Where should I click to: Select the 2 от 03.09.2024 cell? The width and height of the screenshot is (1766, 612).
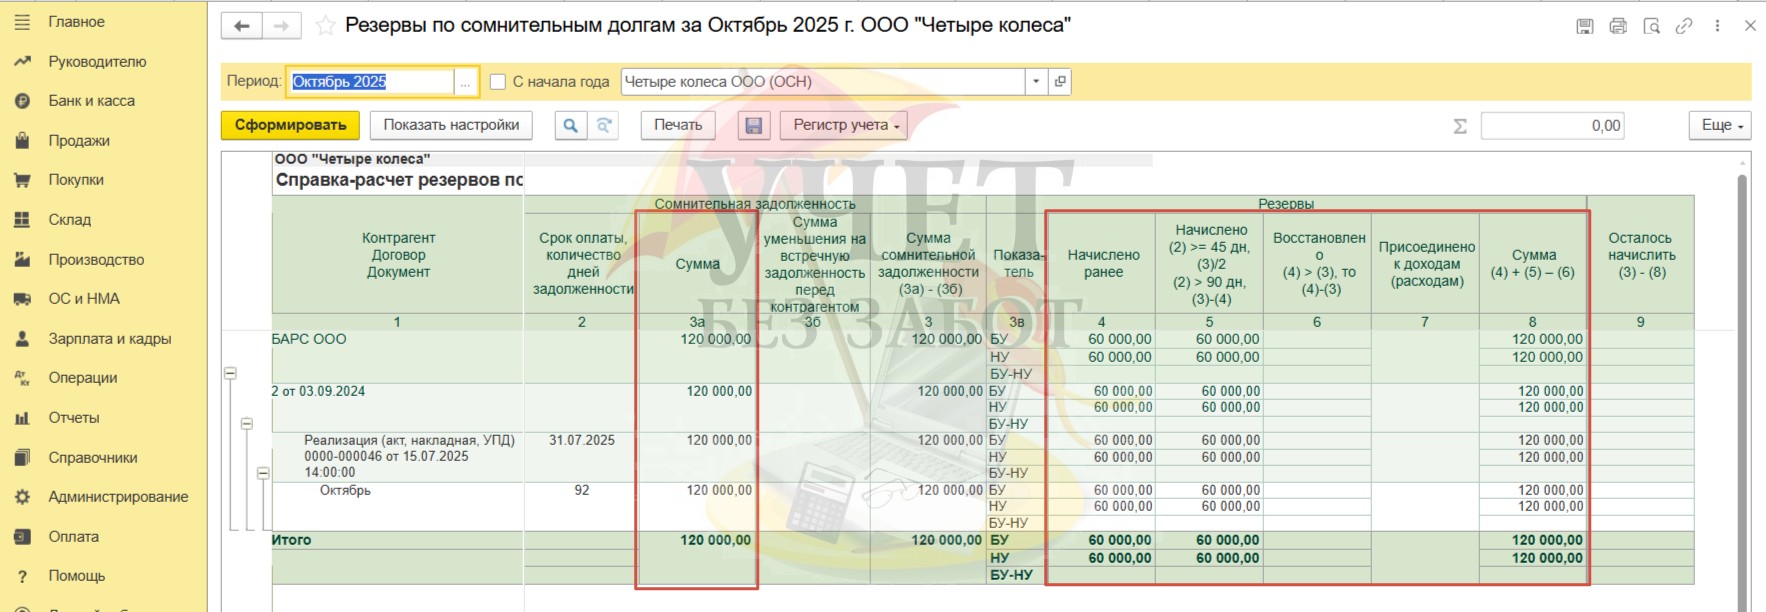coord(398,408)
